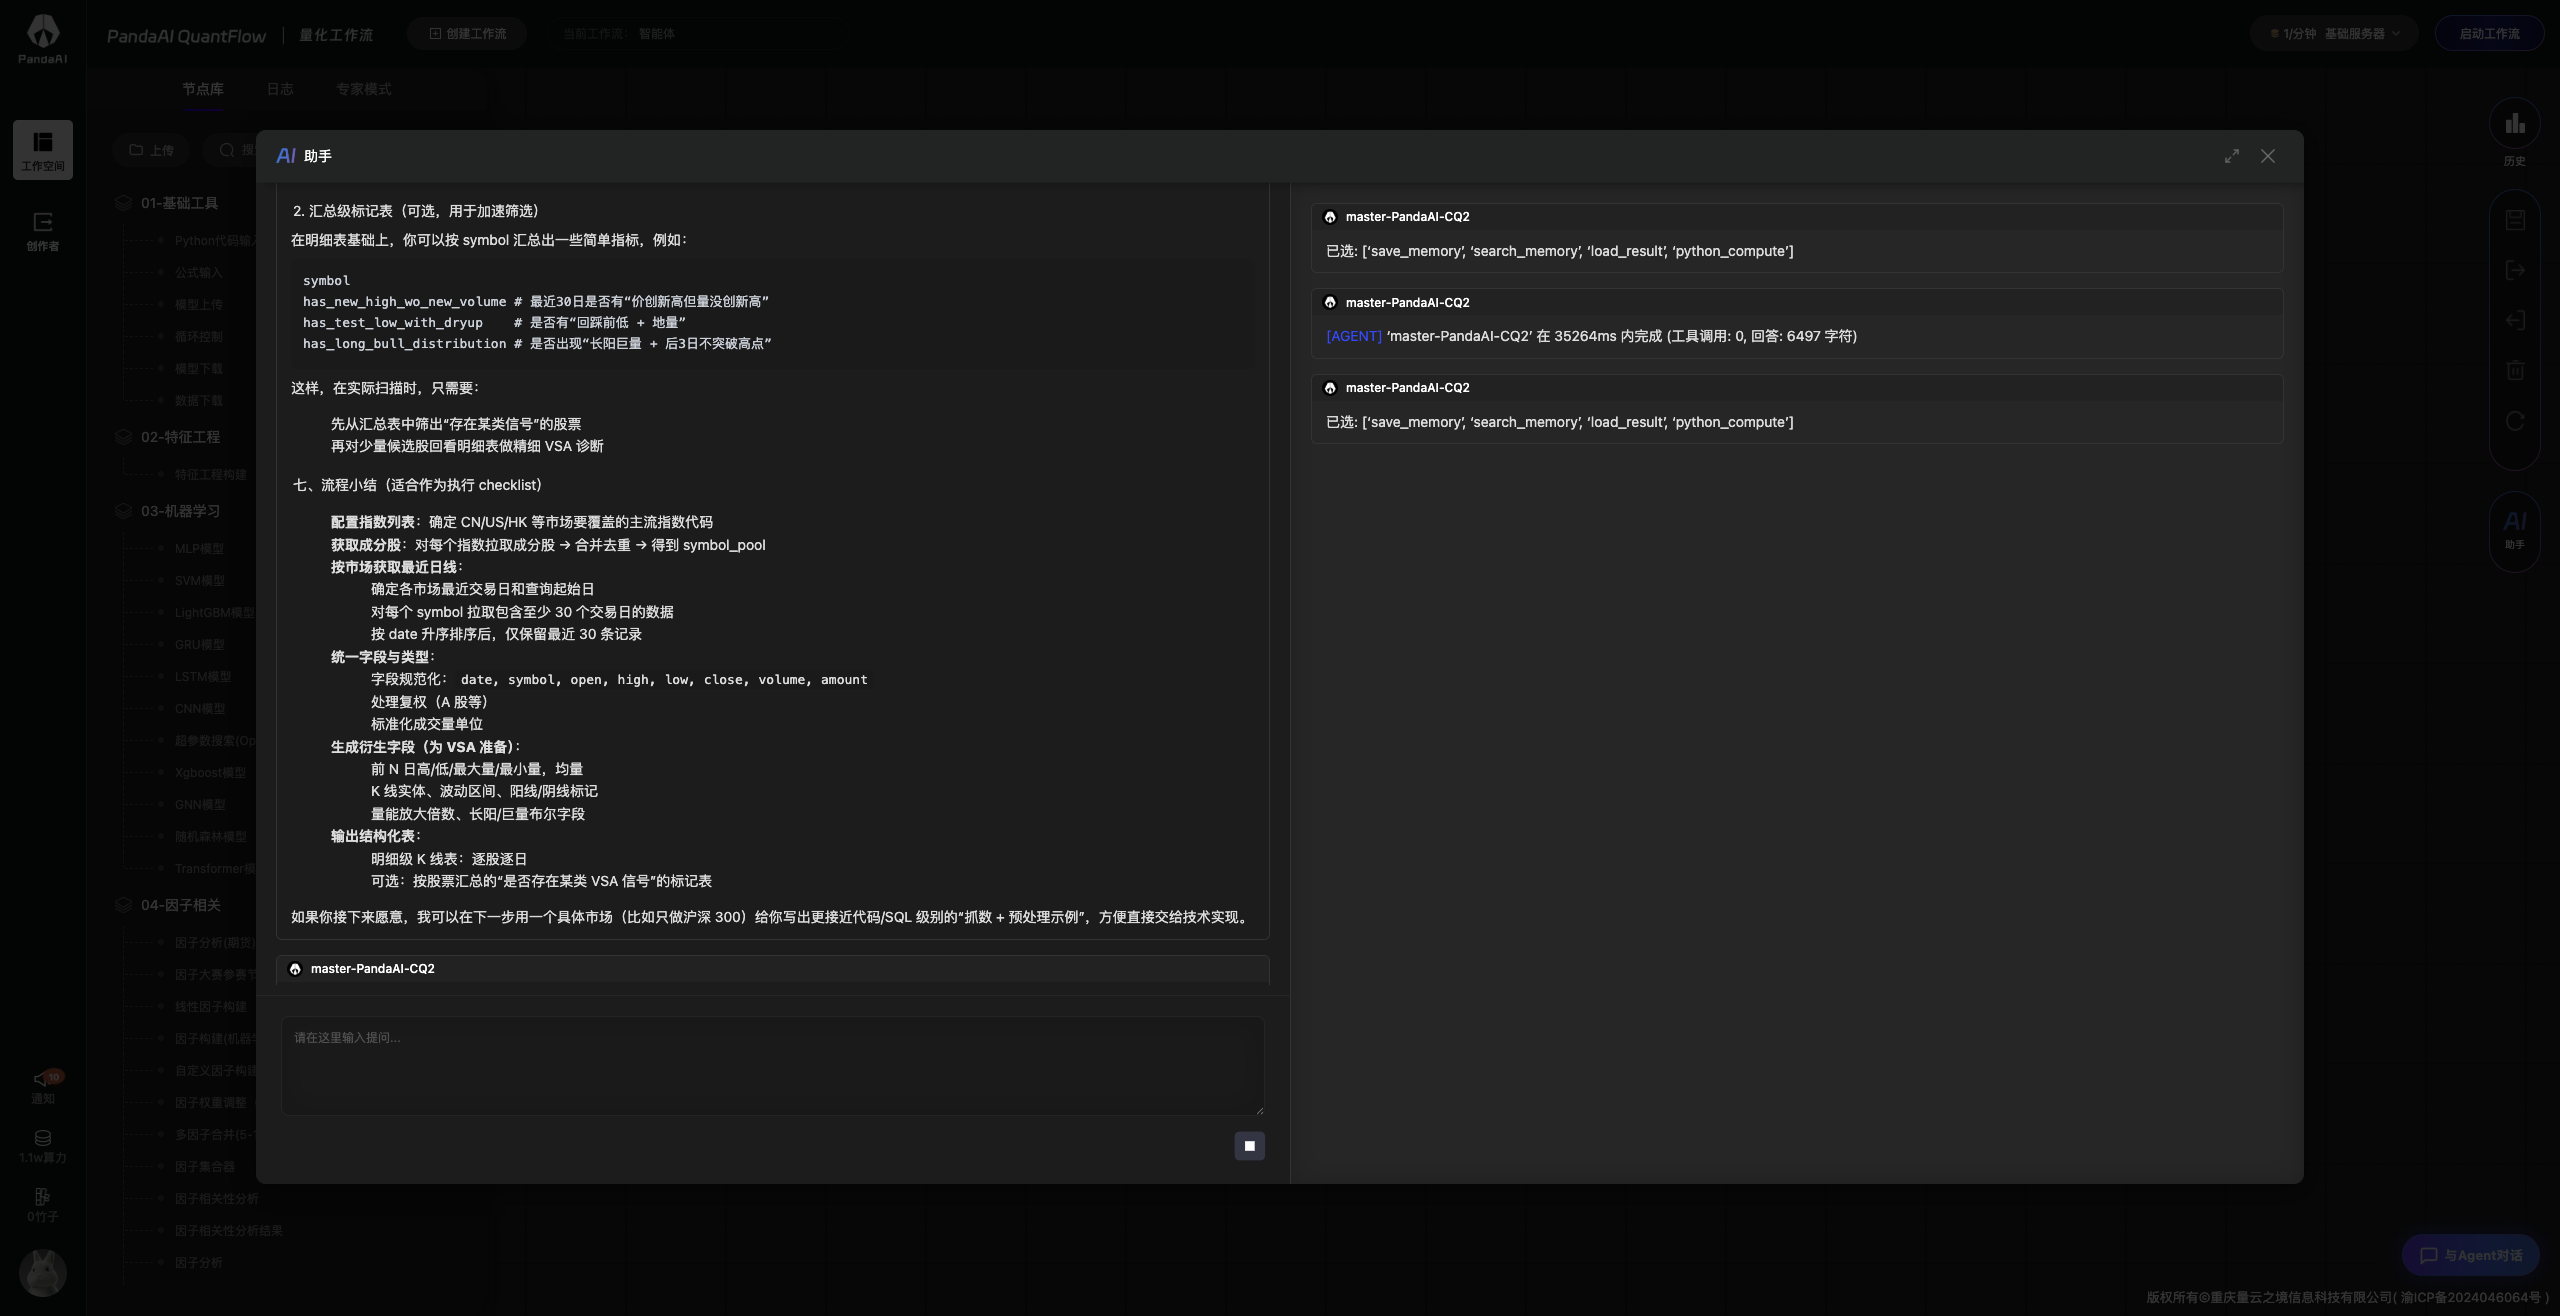The width and height of the screenshot is (2560, 1316).
Task: Open the 创作者 sidebar icon
Action: (x=43, y=230)
